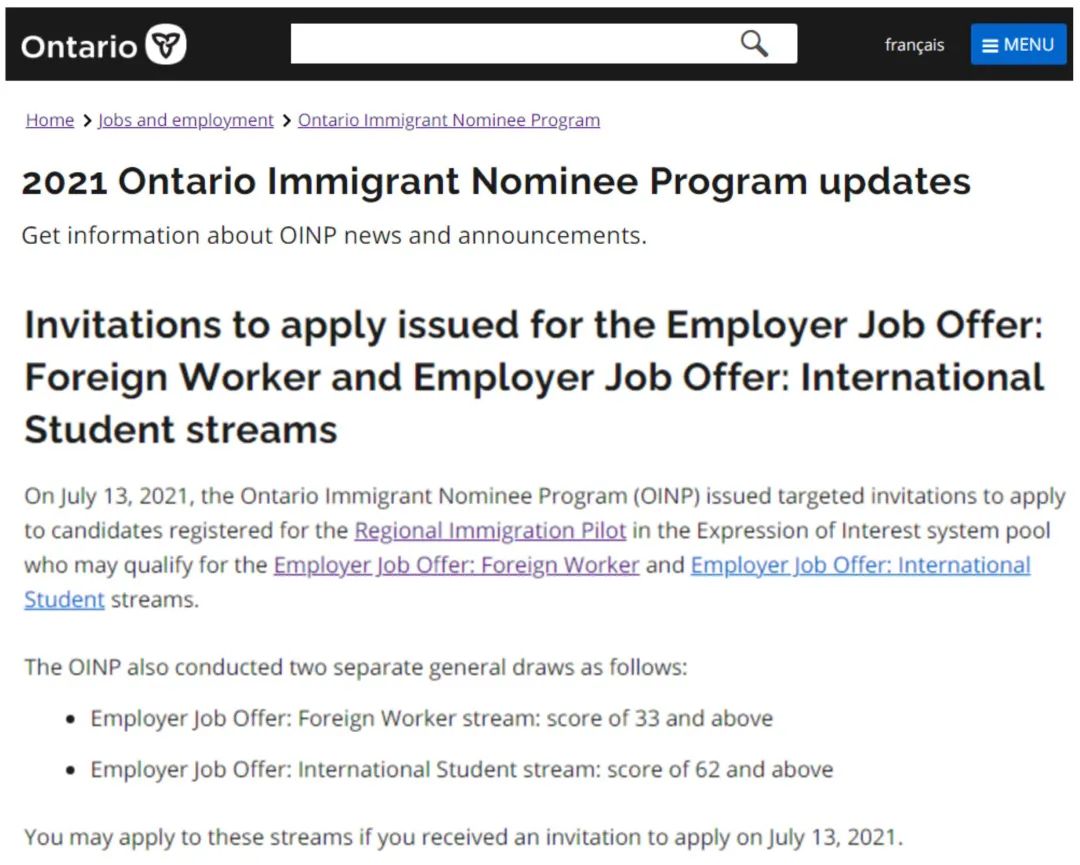Follow Employer Job Offer: International Student link
1080x865 pixels.
[x=860, y=565]
